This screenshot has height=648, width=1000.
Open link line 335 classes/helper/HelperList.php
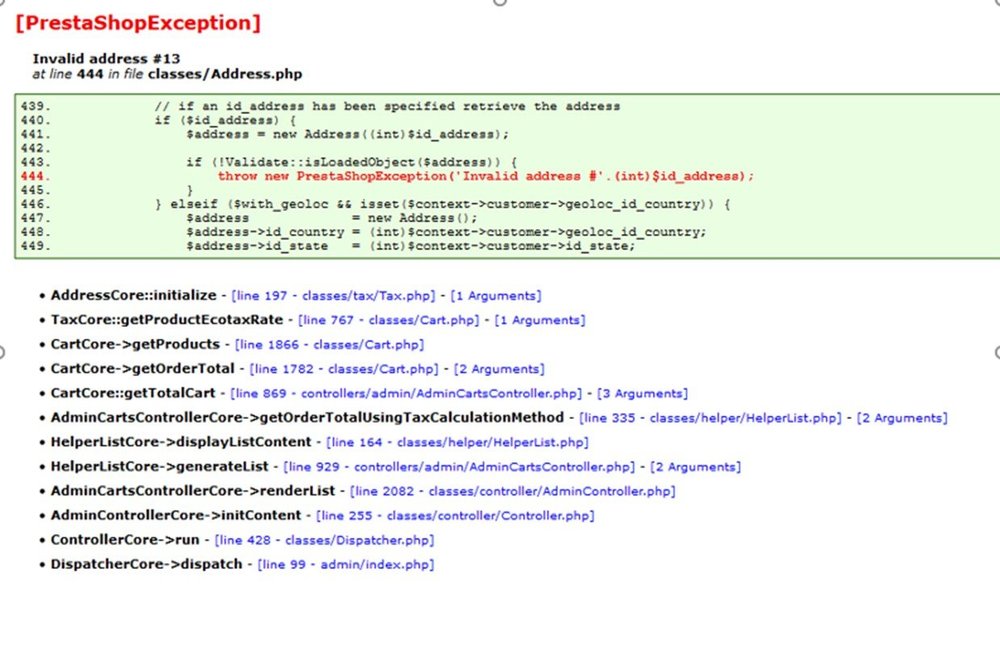coord(710,418)
